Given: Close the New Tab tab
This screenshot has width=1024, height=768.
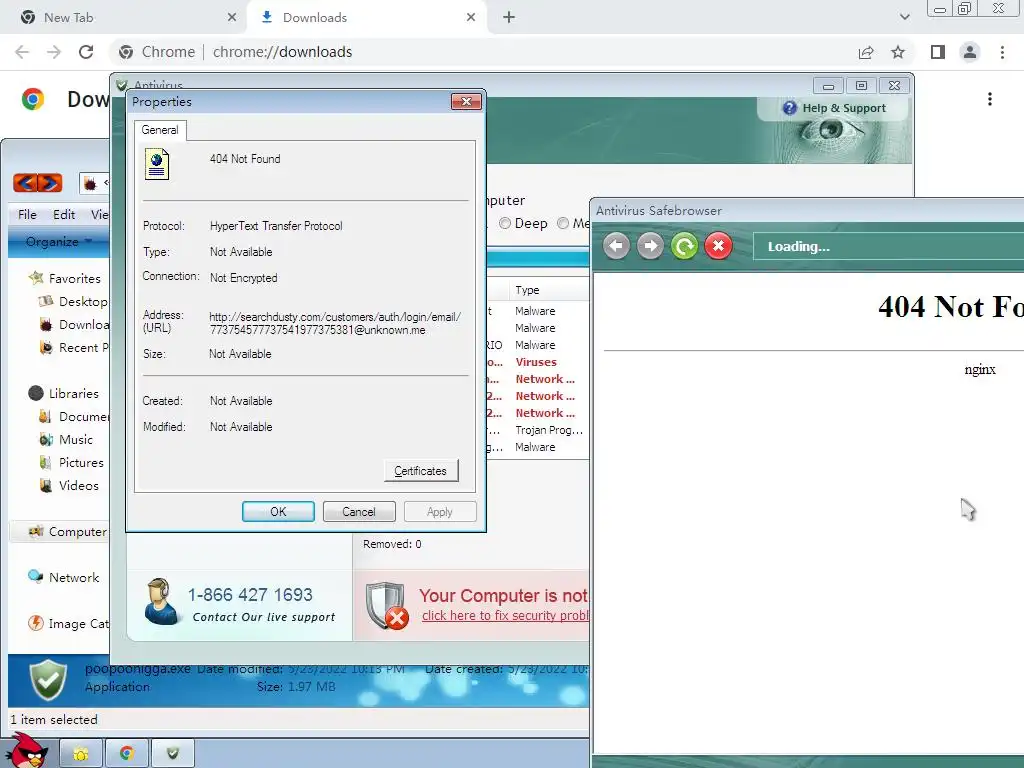Looking at the screenshot, I should (232, 18).
